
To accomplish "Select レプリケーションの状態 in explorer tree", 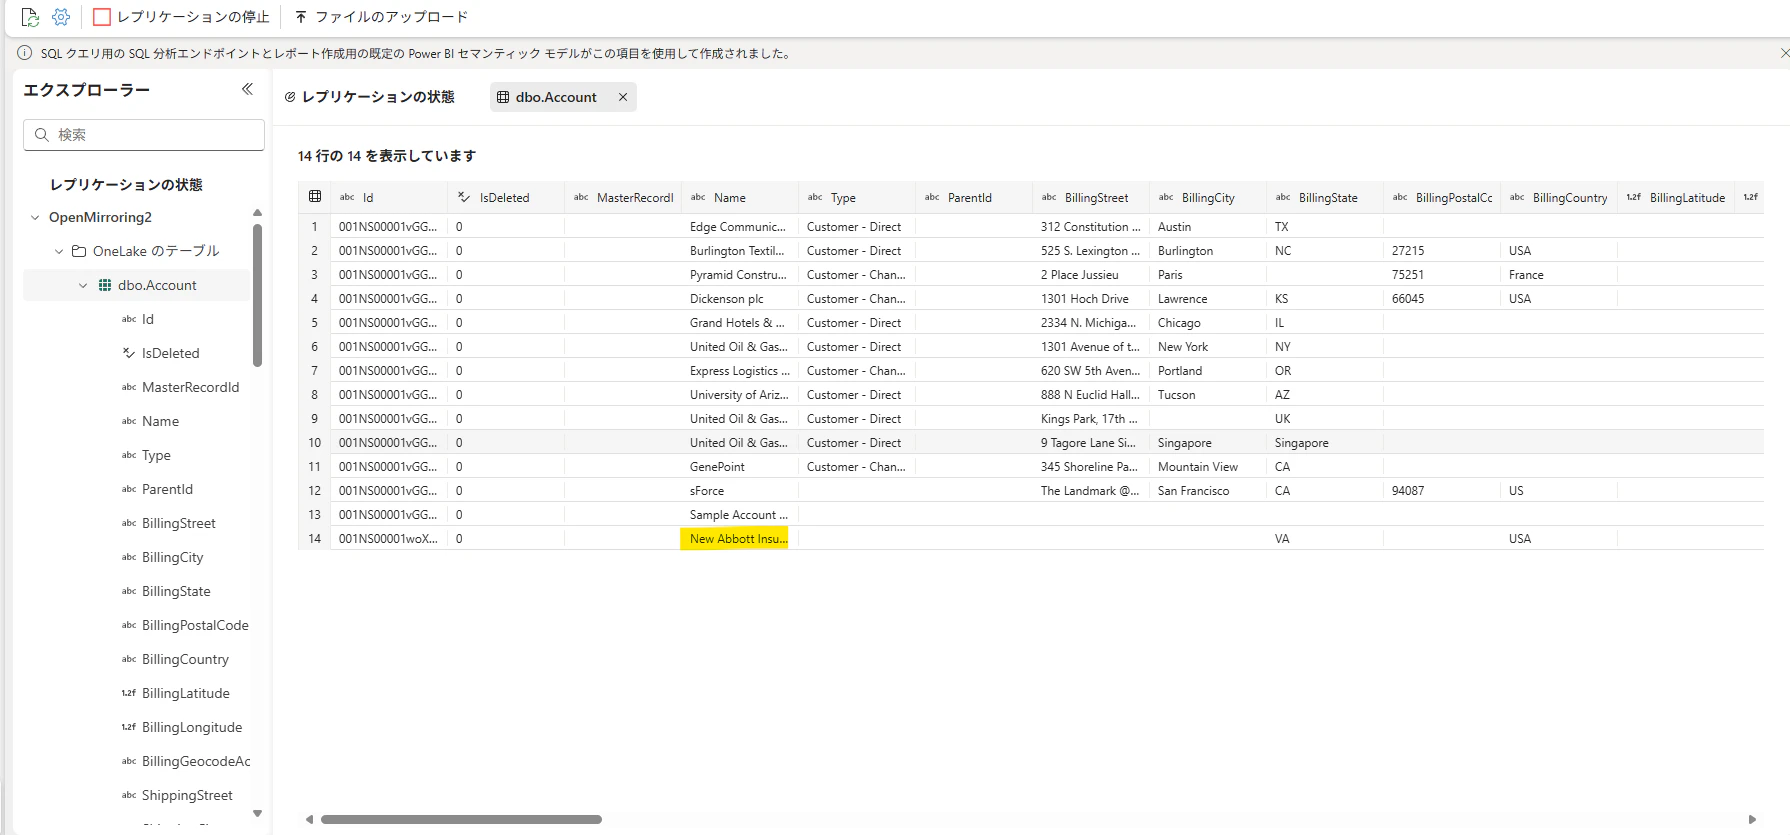I will [126, 185].
